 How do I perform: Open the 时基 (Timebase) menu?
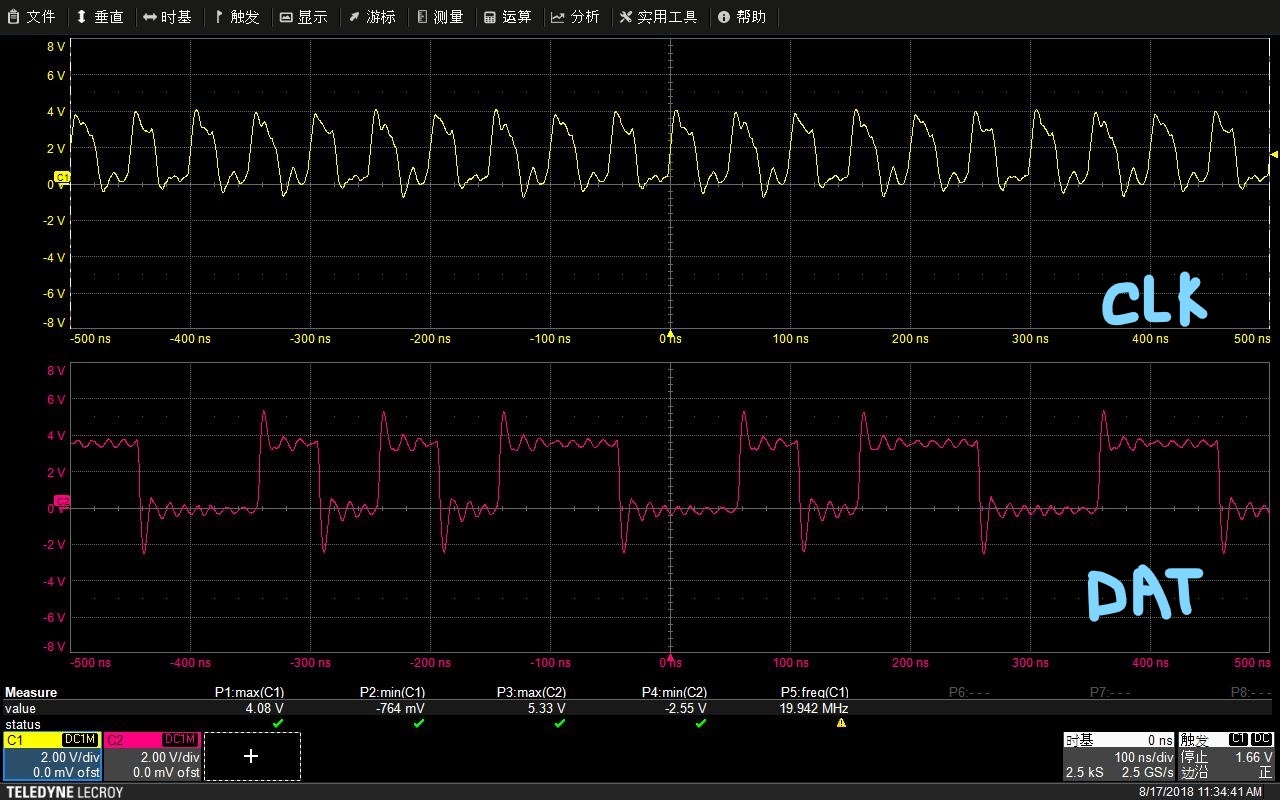pos(167,17)
